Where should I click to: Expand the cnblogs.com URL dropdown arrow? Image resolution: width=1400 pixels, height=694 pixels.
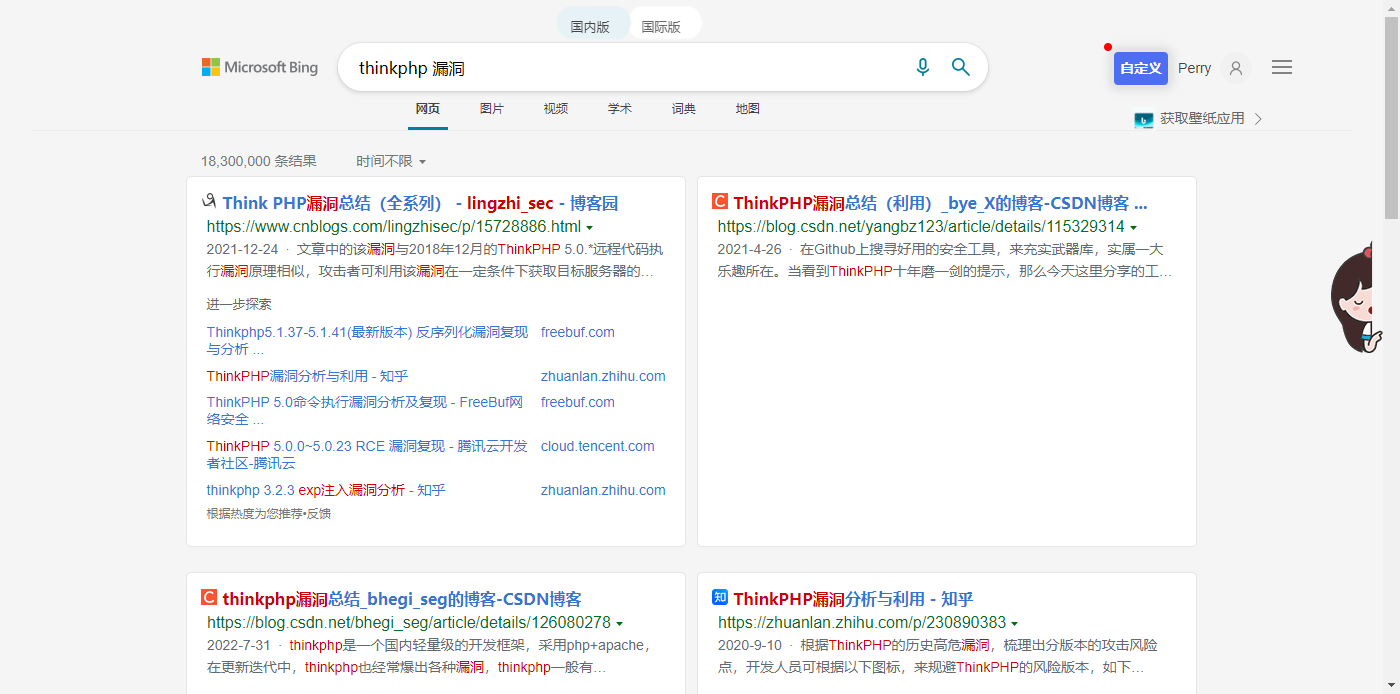point(589,228)
